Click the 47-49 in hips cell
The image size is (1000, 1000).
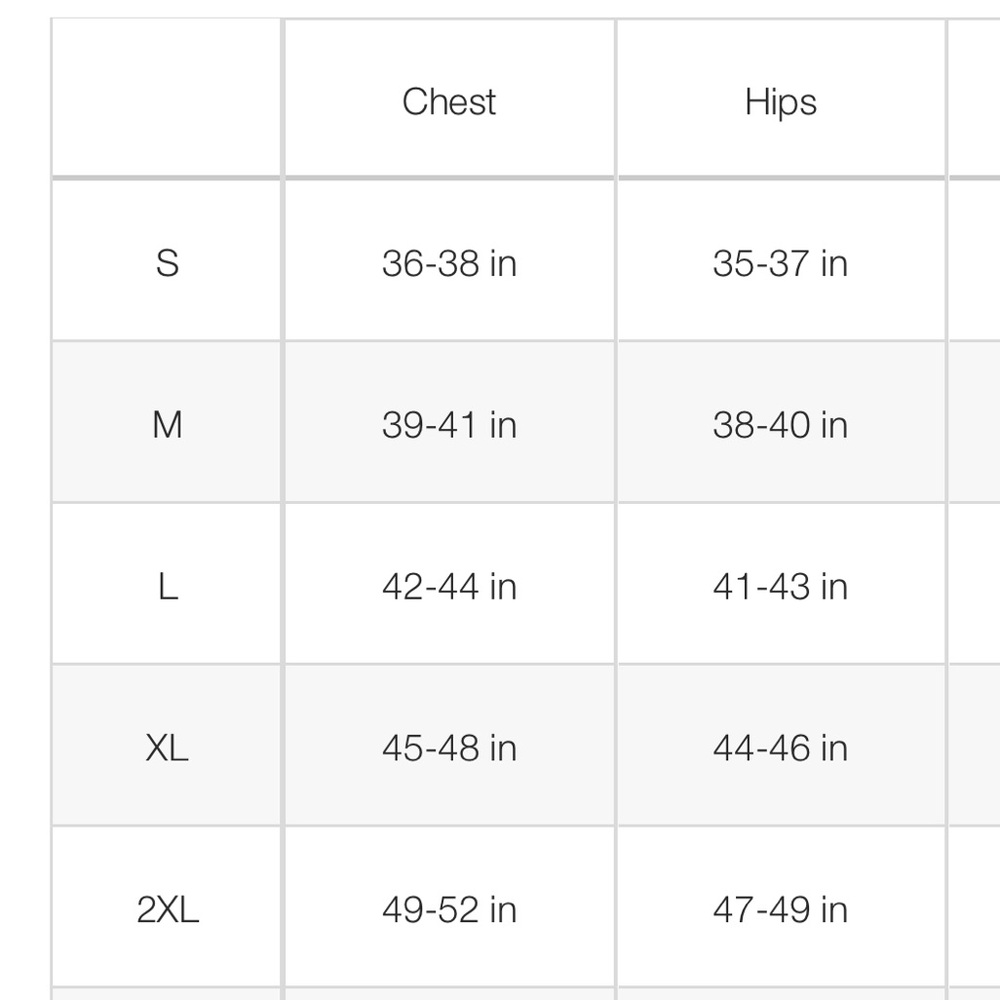tap(781, 906)
